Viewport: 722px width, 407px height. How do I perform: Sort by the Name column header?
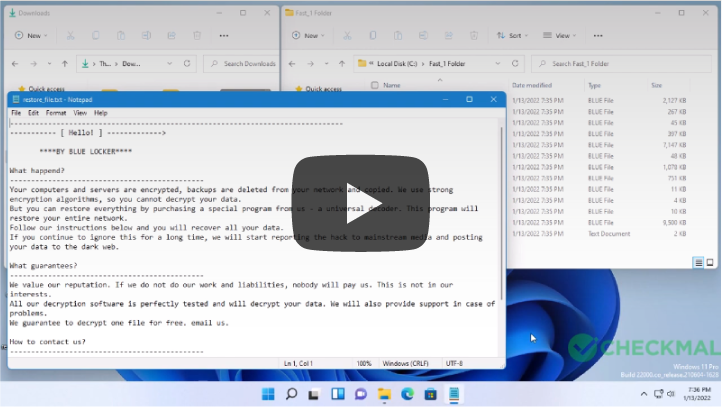(392, 85)
